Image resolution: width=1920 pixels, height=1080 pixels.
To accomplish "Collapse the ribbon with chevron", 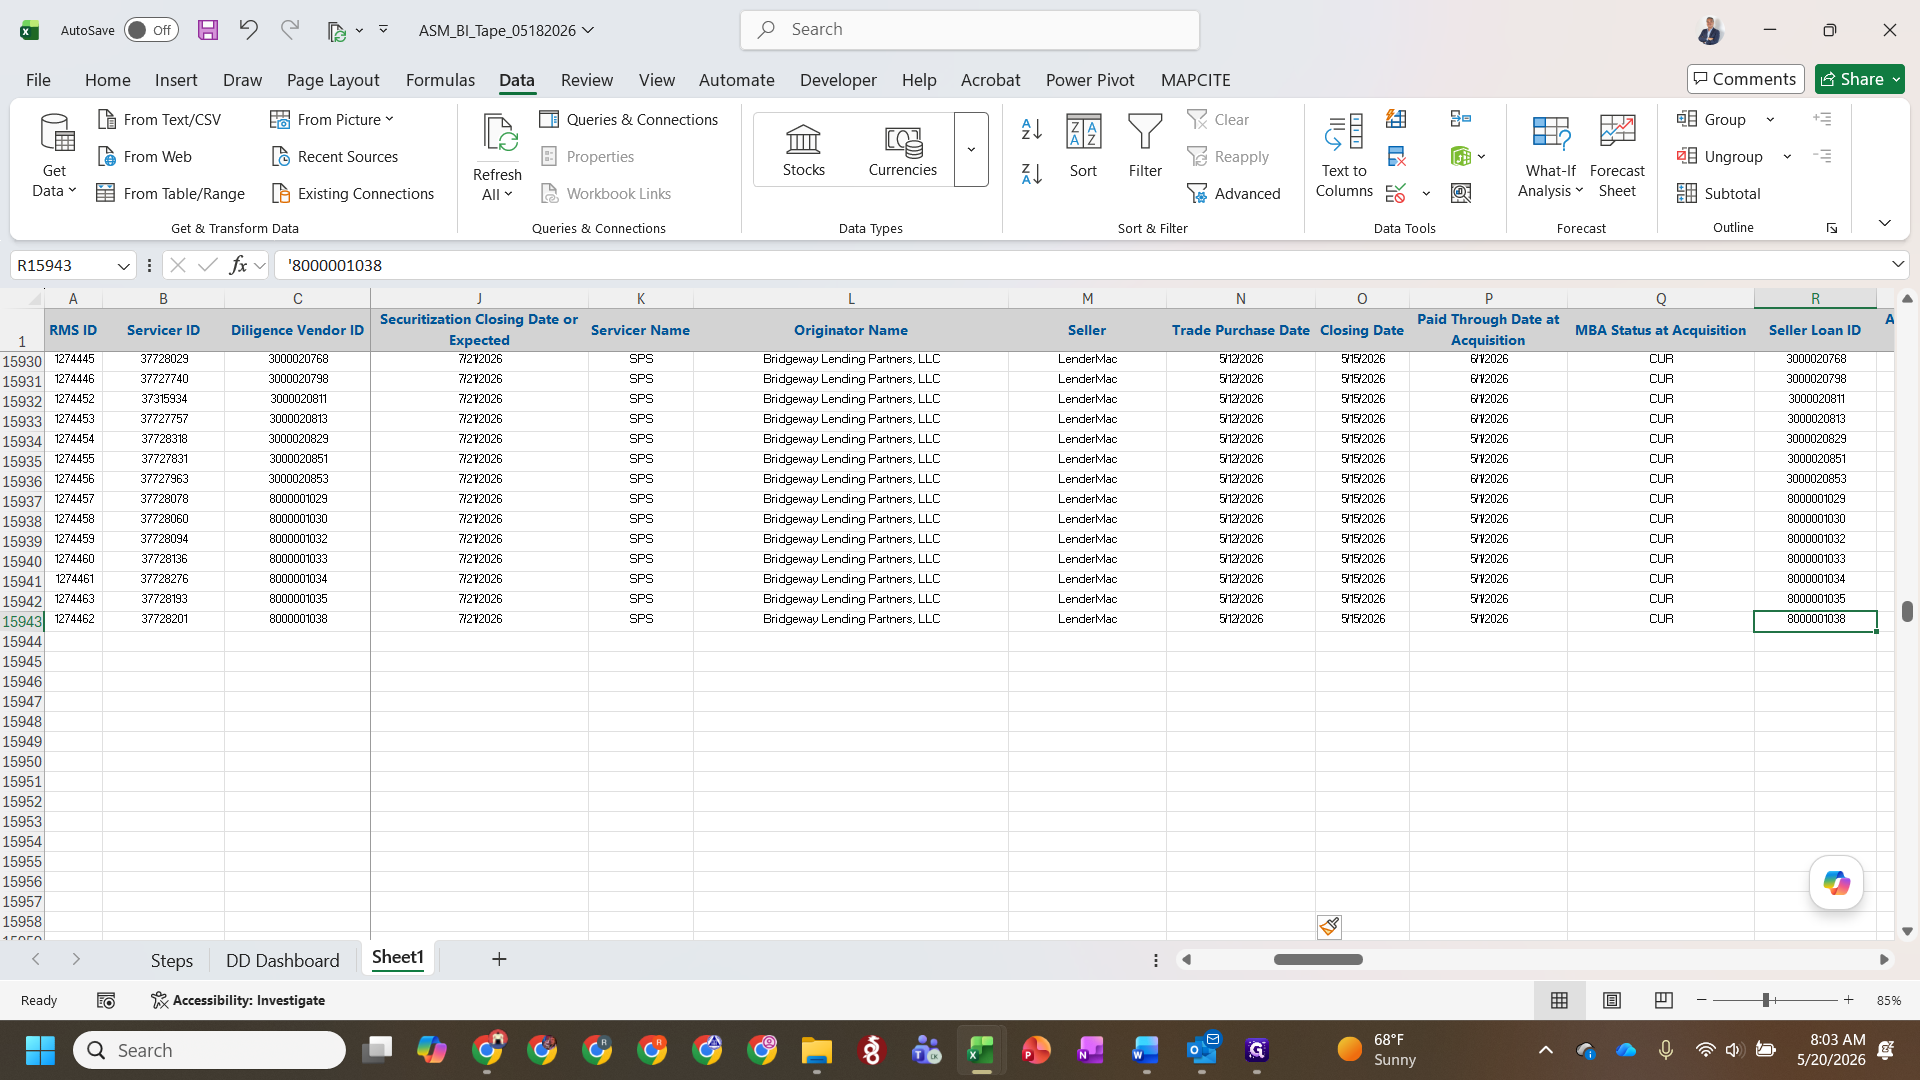I will click(x=1884, y=223).
